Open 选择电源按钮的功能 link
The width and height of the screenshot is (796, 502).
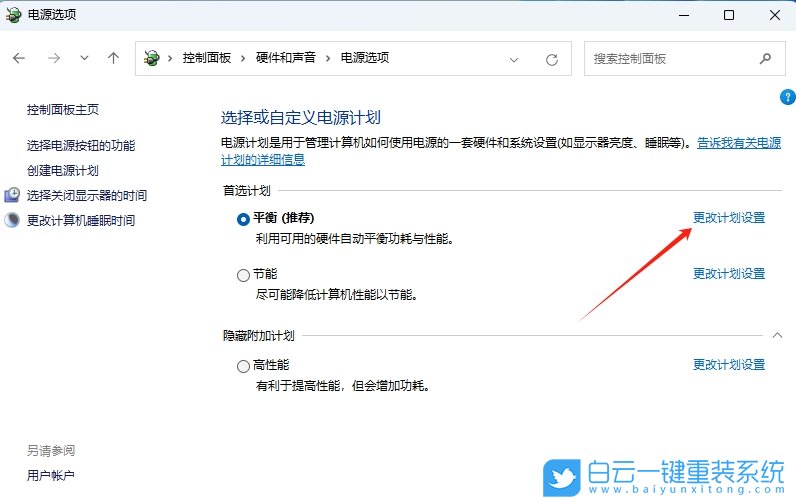tap(81, 146)
